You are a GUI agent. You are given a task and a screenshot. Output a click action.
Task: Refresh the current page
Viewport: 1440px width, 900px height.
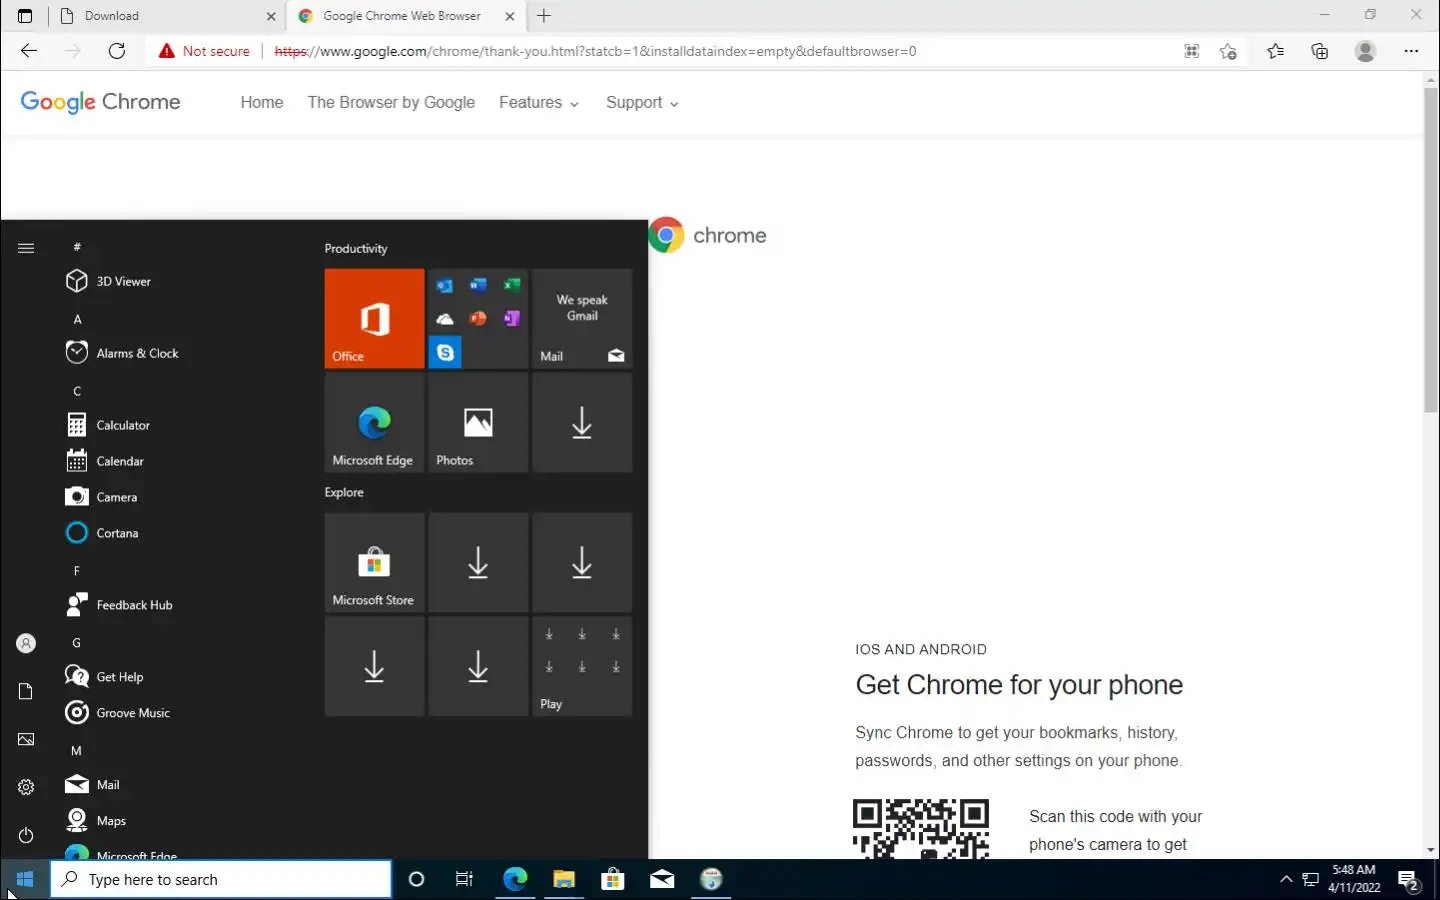click(x=117, y=51)
